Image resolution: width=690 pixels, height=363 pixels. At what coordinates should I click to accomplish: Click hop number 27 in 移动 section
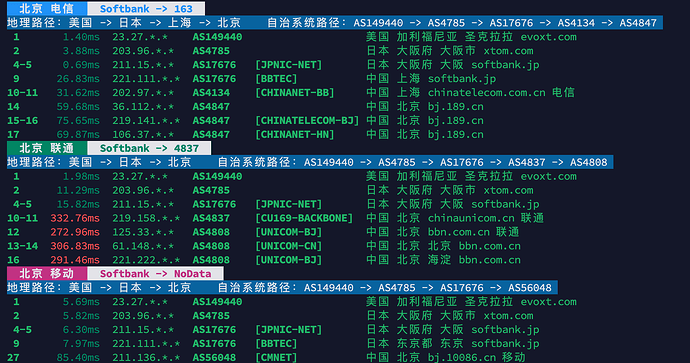click(x=13, y=357)
